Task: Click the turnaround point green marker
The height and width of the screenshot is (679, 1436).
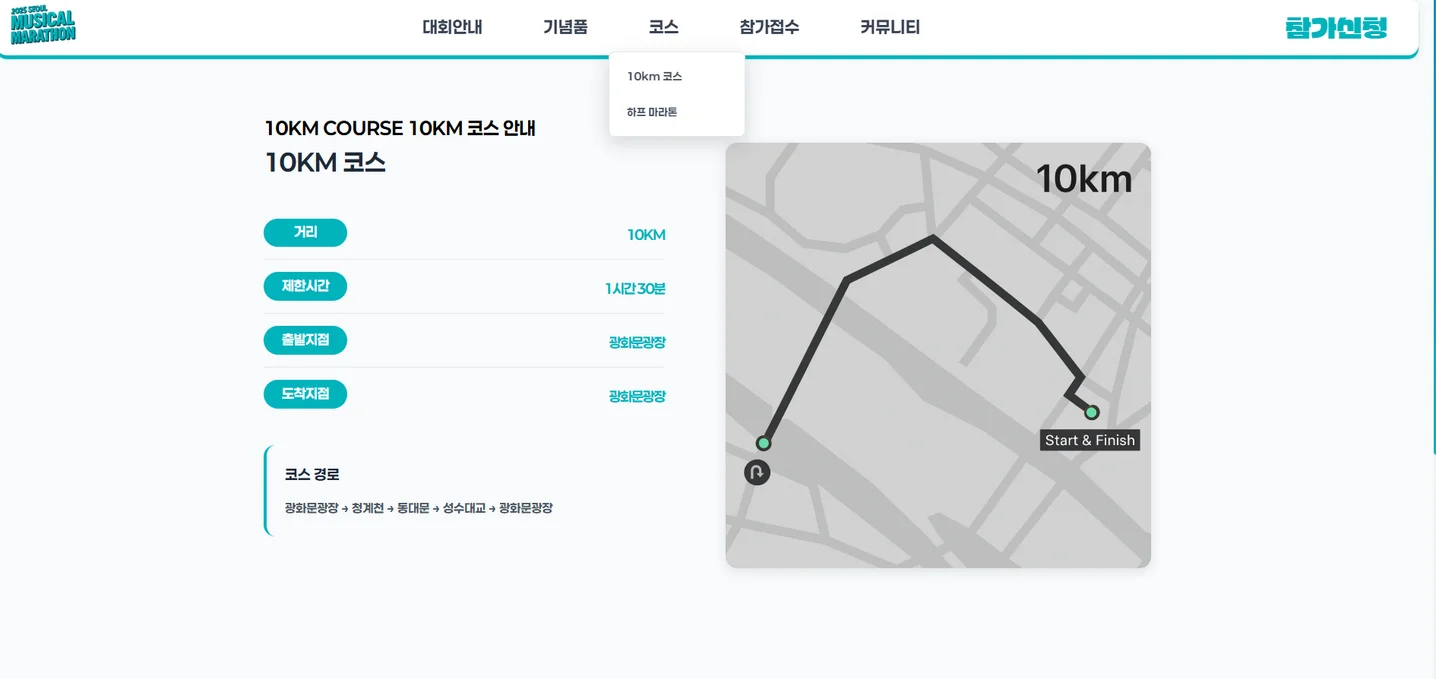Action: (x=764, y=443)
